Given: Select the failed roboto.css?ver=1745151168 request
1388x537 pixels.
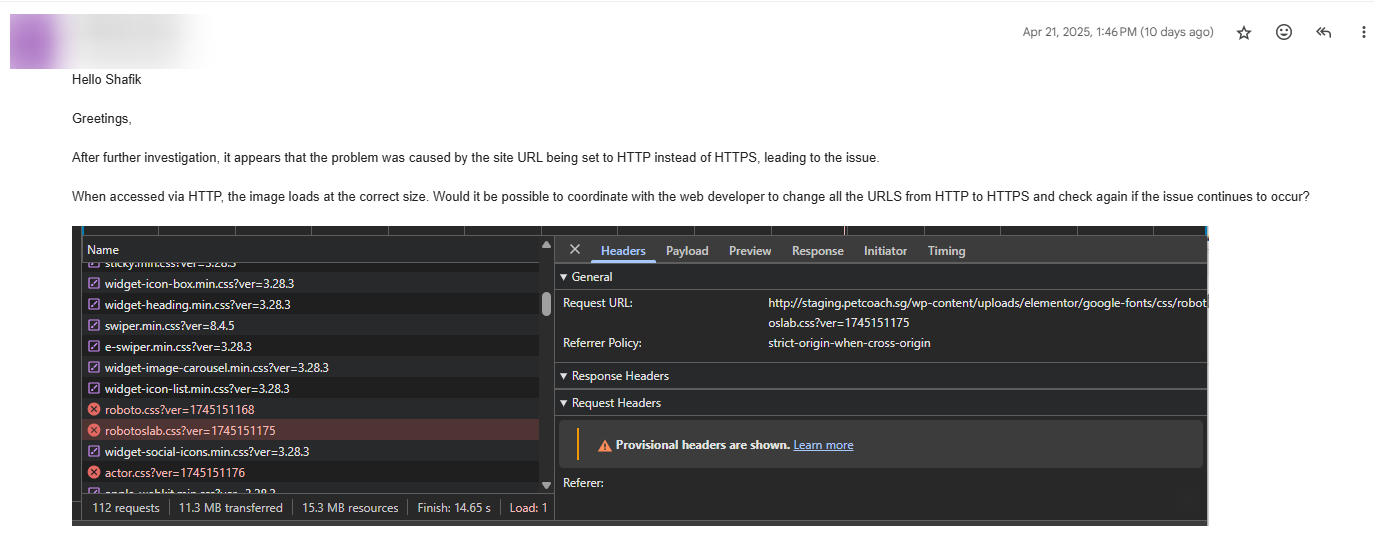Looking at the screenshot, I should pyautogui.click(x=310, y=410).
